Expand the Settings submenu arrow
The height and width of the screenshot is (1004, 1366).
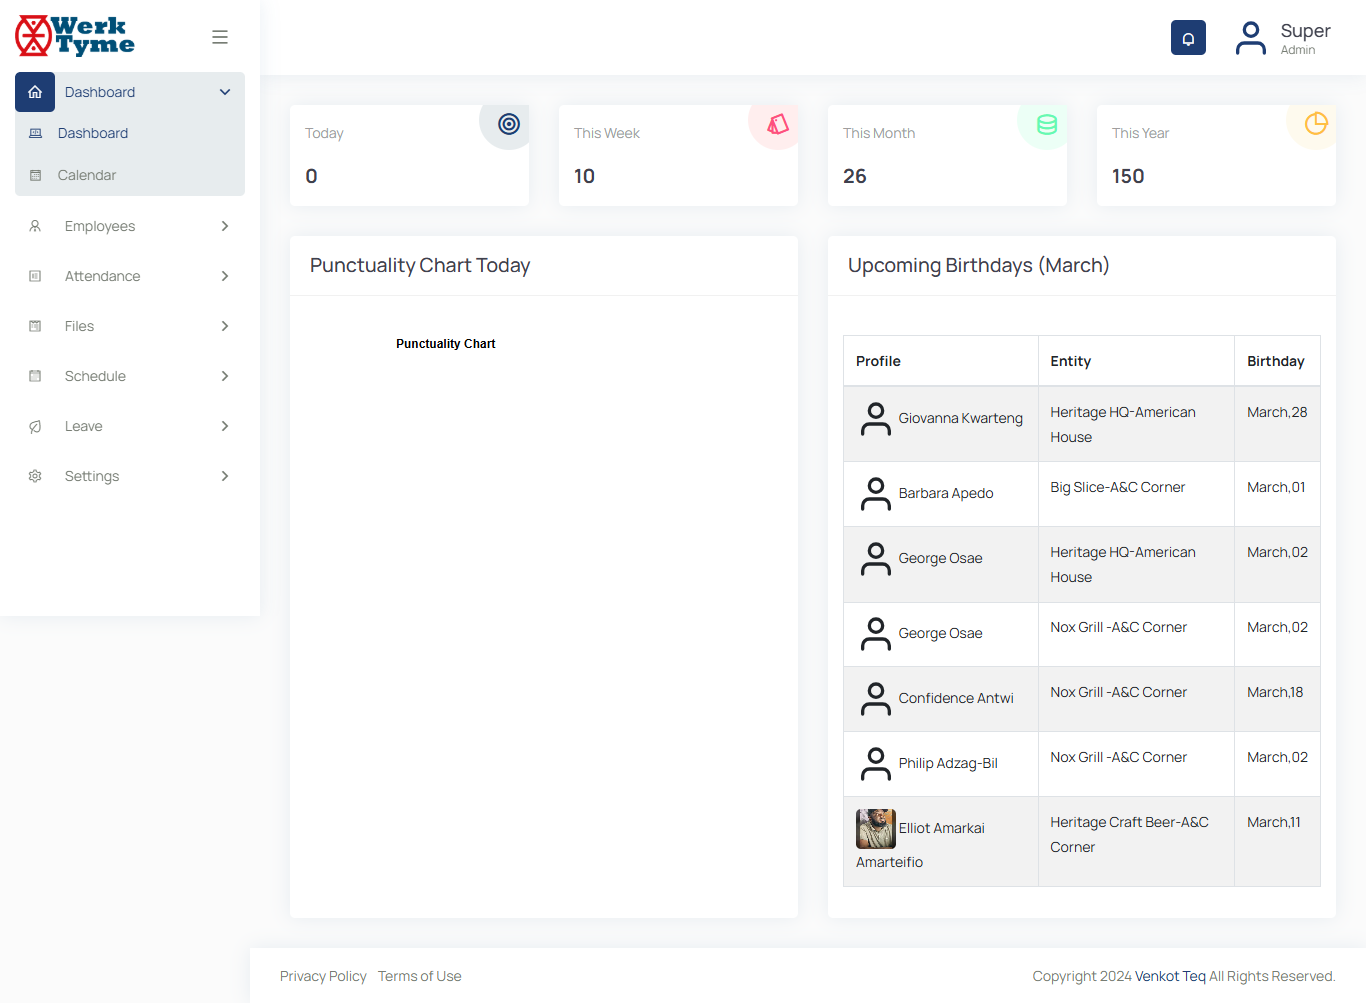tap(225, 476)
